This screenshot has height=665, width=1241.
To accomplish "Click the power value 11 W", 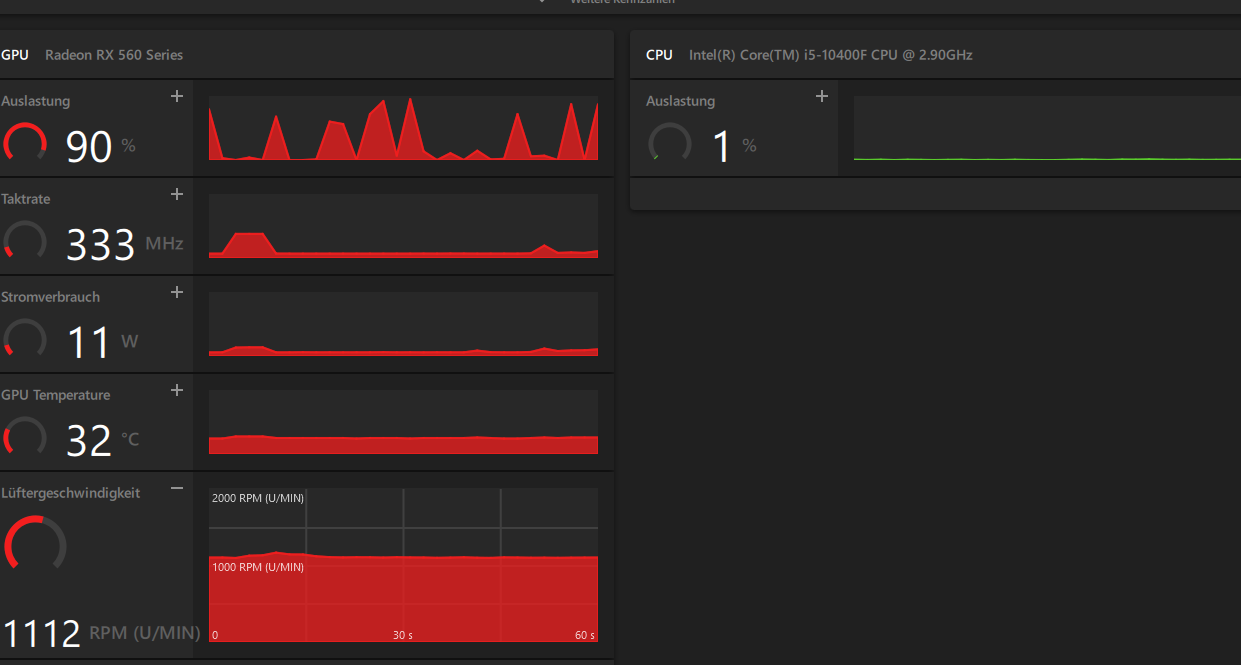I will coord(102,343).
